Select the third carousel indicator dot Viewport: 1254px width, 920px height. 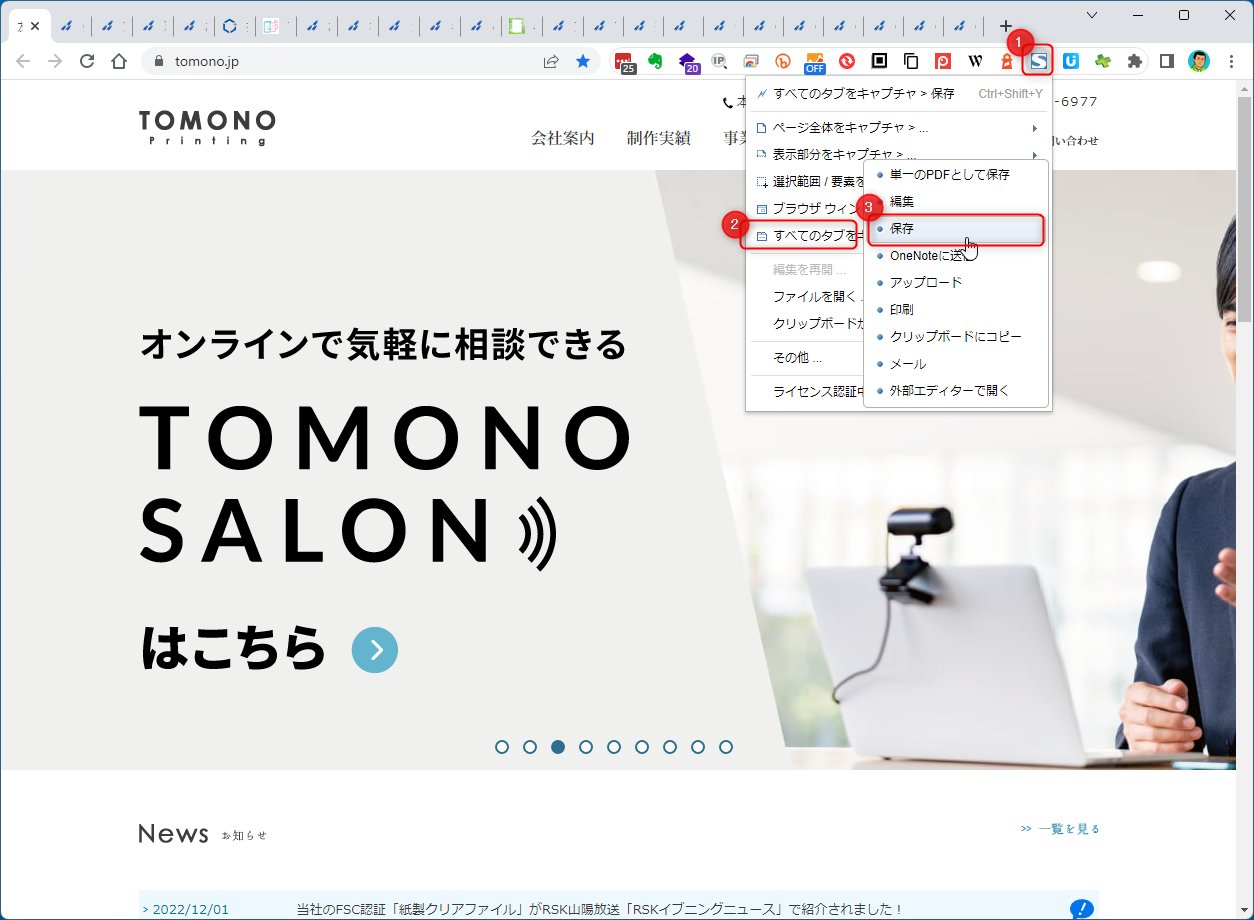[557, 746]
